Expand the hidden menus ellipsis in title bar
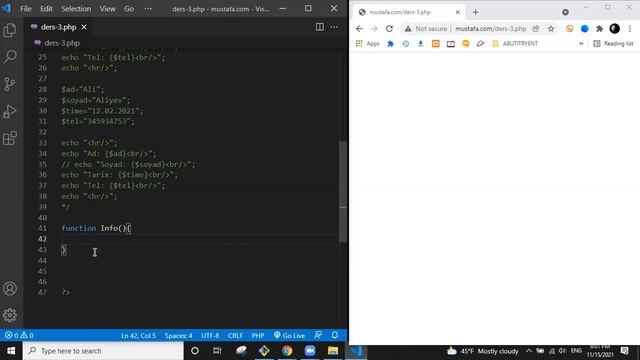The height and width of the screenshot is (360, 640). [x=148, y=9]
